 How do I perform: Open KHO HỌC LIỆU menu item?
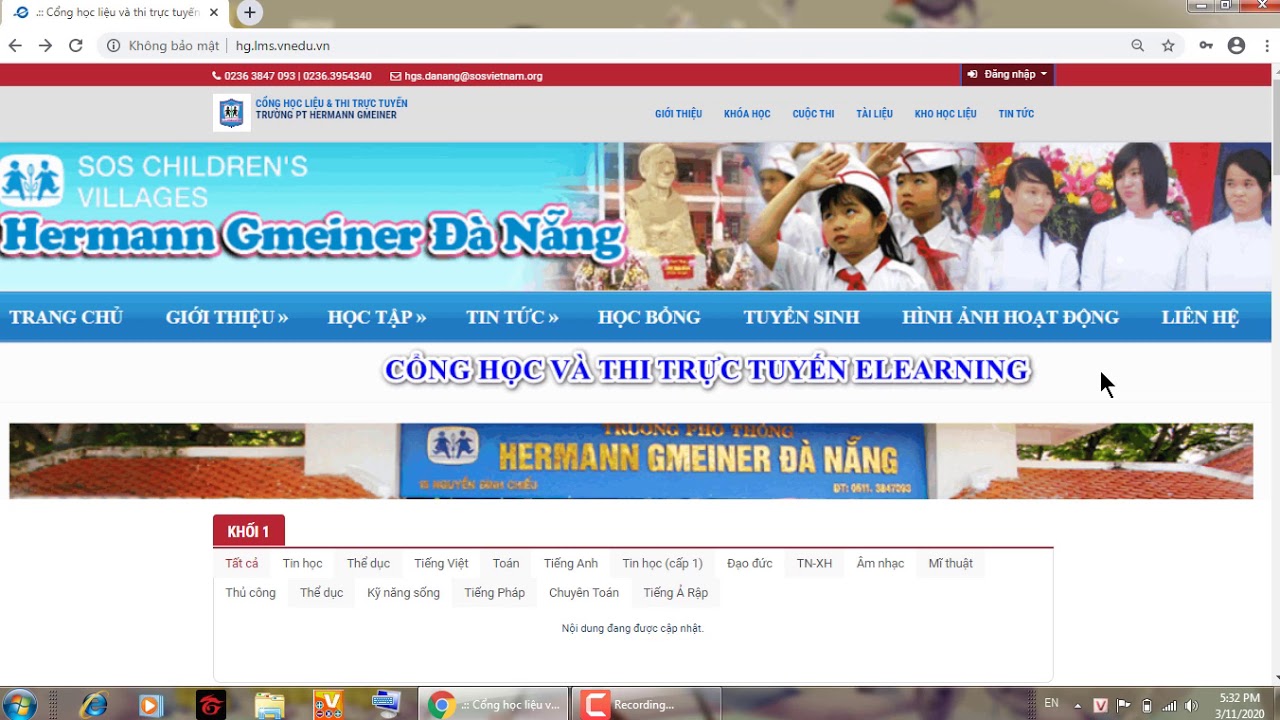pyautogui.click(x=945, y=114)
